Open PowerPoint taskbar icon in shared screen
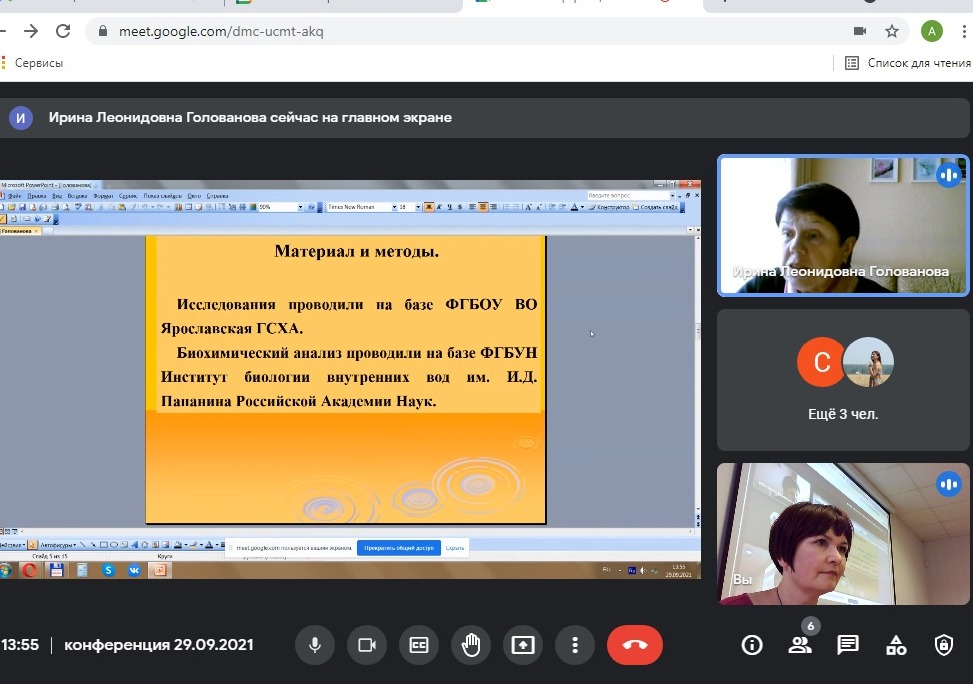Viewport: 973px width, 684px height. pos(160,570)
